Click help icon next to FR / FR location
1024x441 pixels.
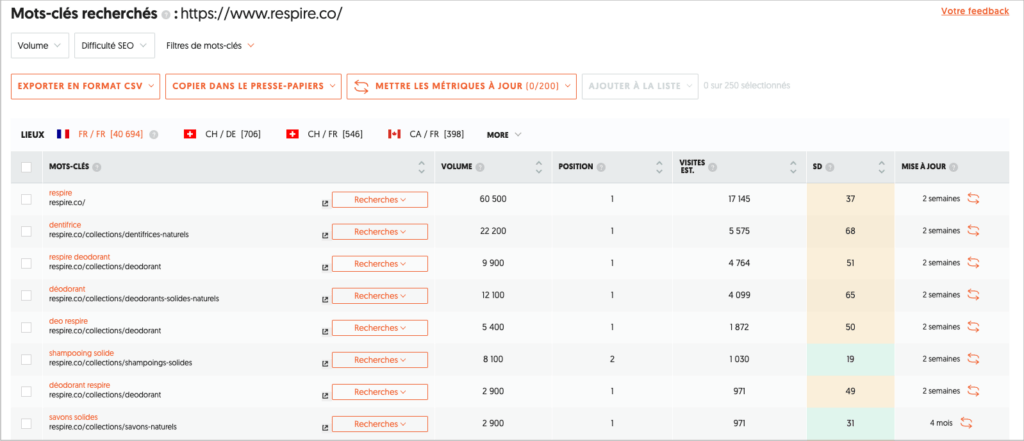[x=153, y=135]
